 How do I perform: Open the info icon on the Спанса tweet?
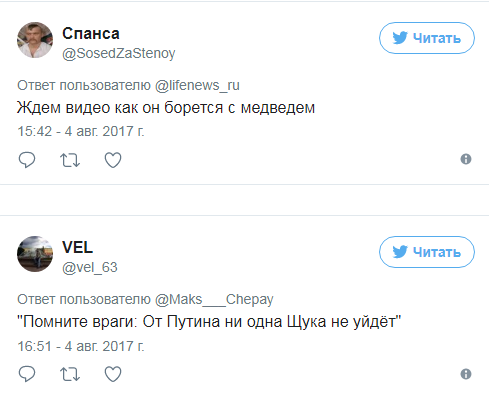(466, 159)
